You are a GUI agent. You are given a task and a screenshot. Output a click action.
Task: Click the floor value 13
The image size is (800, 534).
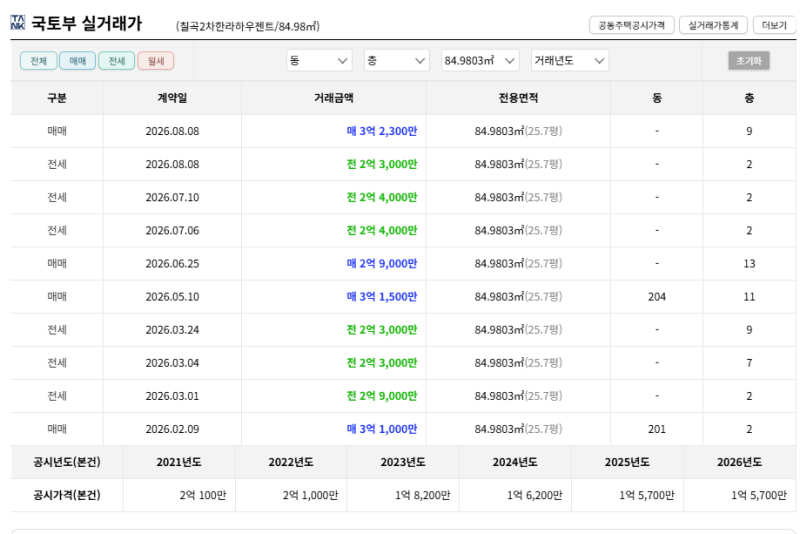tap(749, 264)
